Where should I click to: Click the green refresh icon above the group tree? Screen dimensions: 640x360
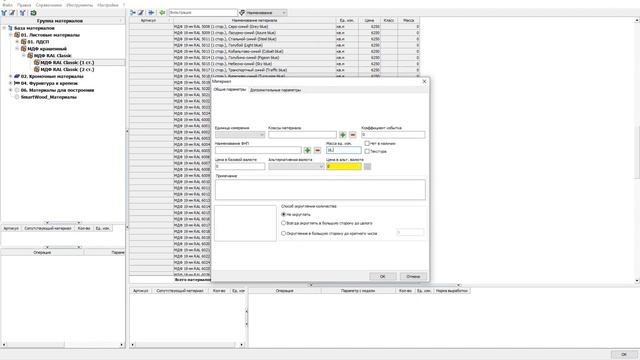click(x=33, y=13)
